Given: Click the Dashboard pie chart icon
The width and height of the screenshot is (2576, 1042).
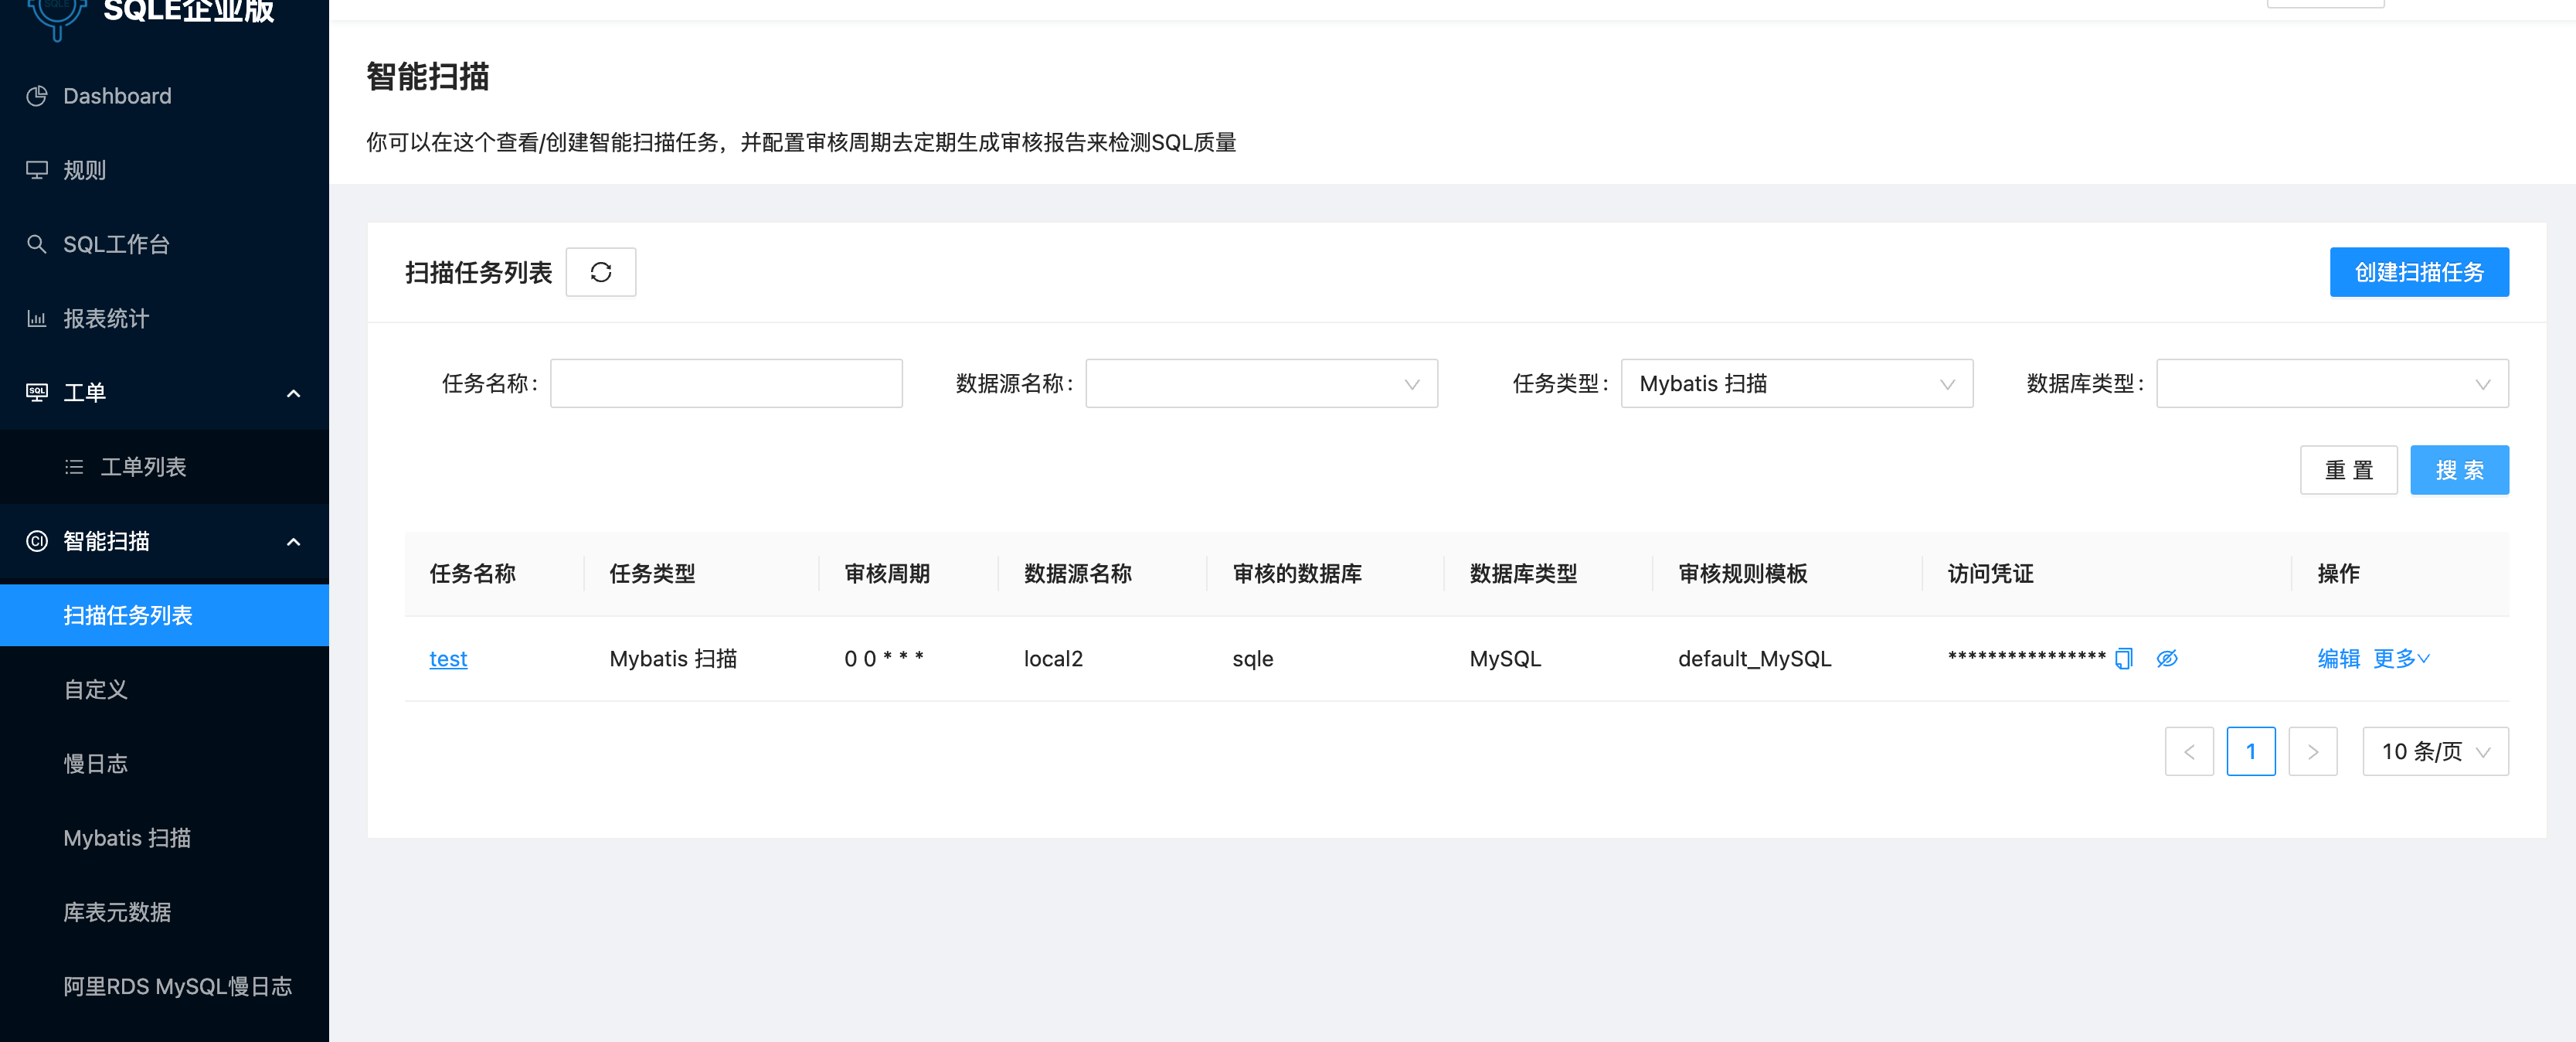Looking at the screenshot, I should tap(37, 95).
